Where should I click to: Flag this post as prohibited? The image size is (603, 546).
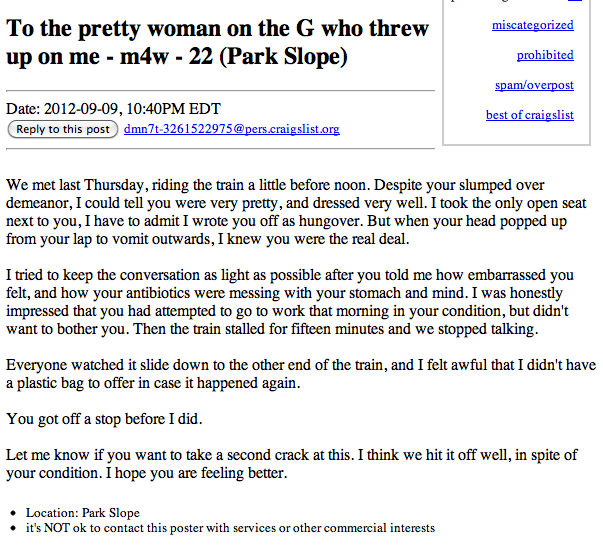tap(545, 55)
